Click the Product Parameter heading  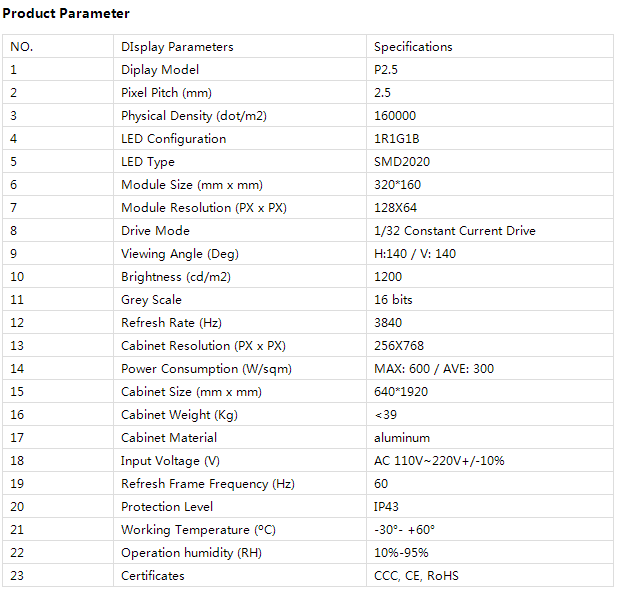[66, 14]
